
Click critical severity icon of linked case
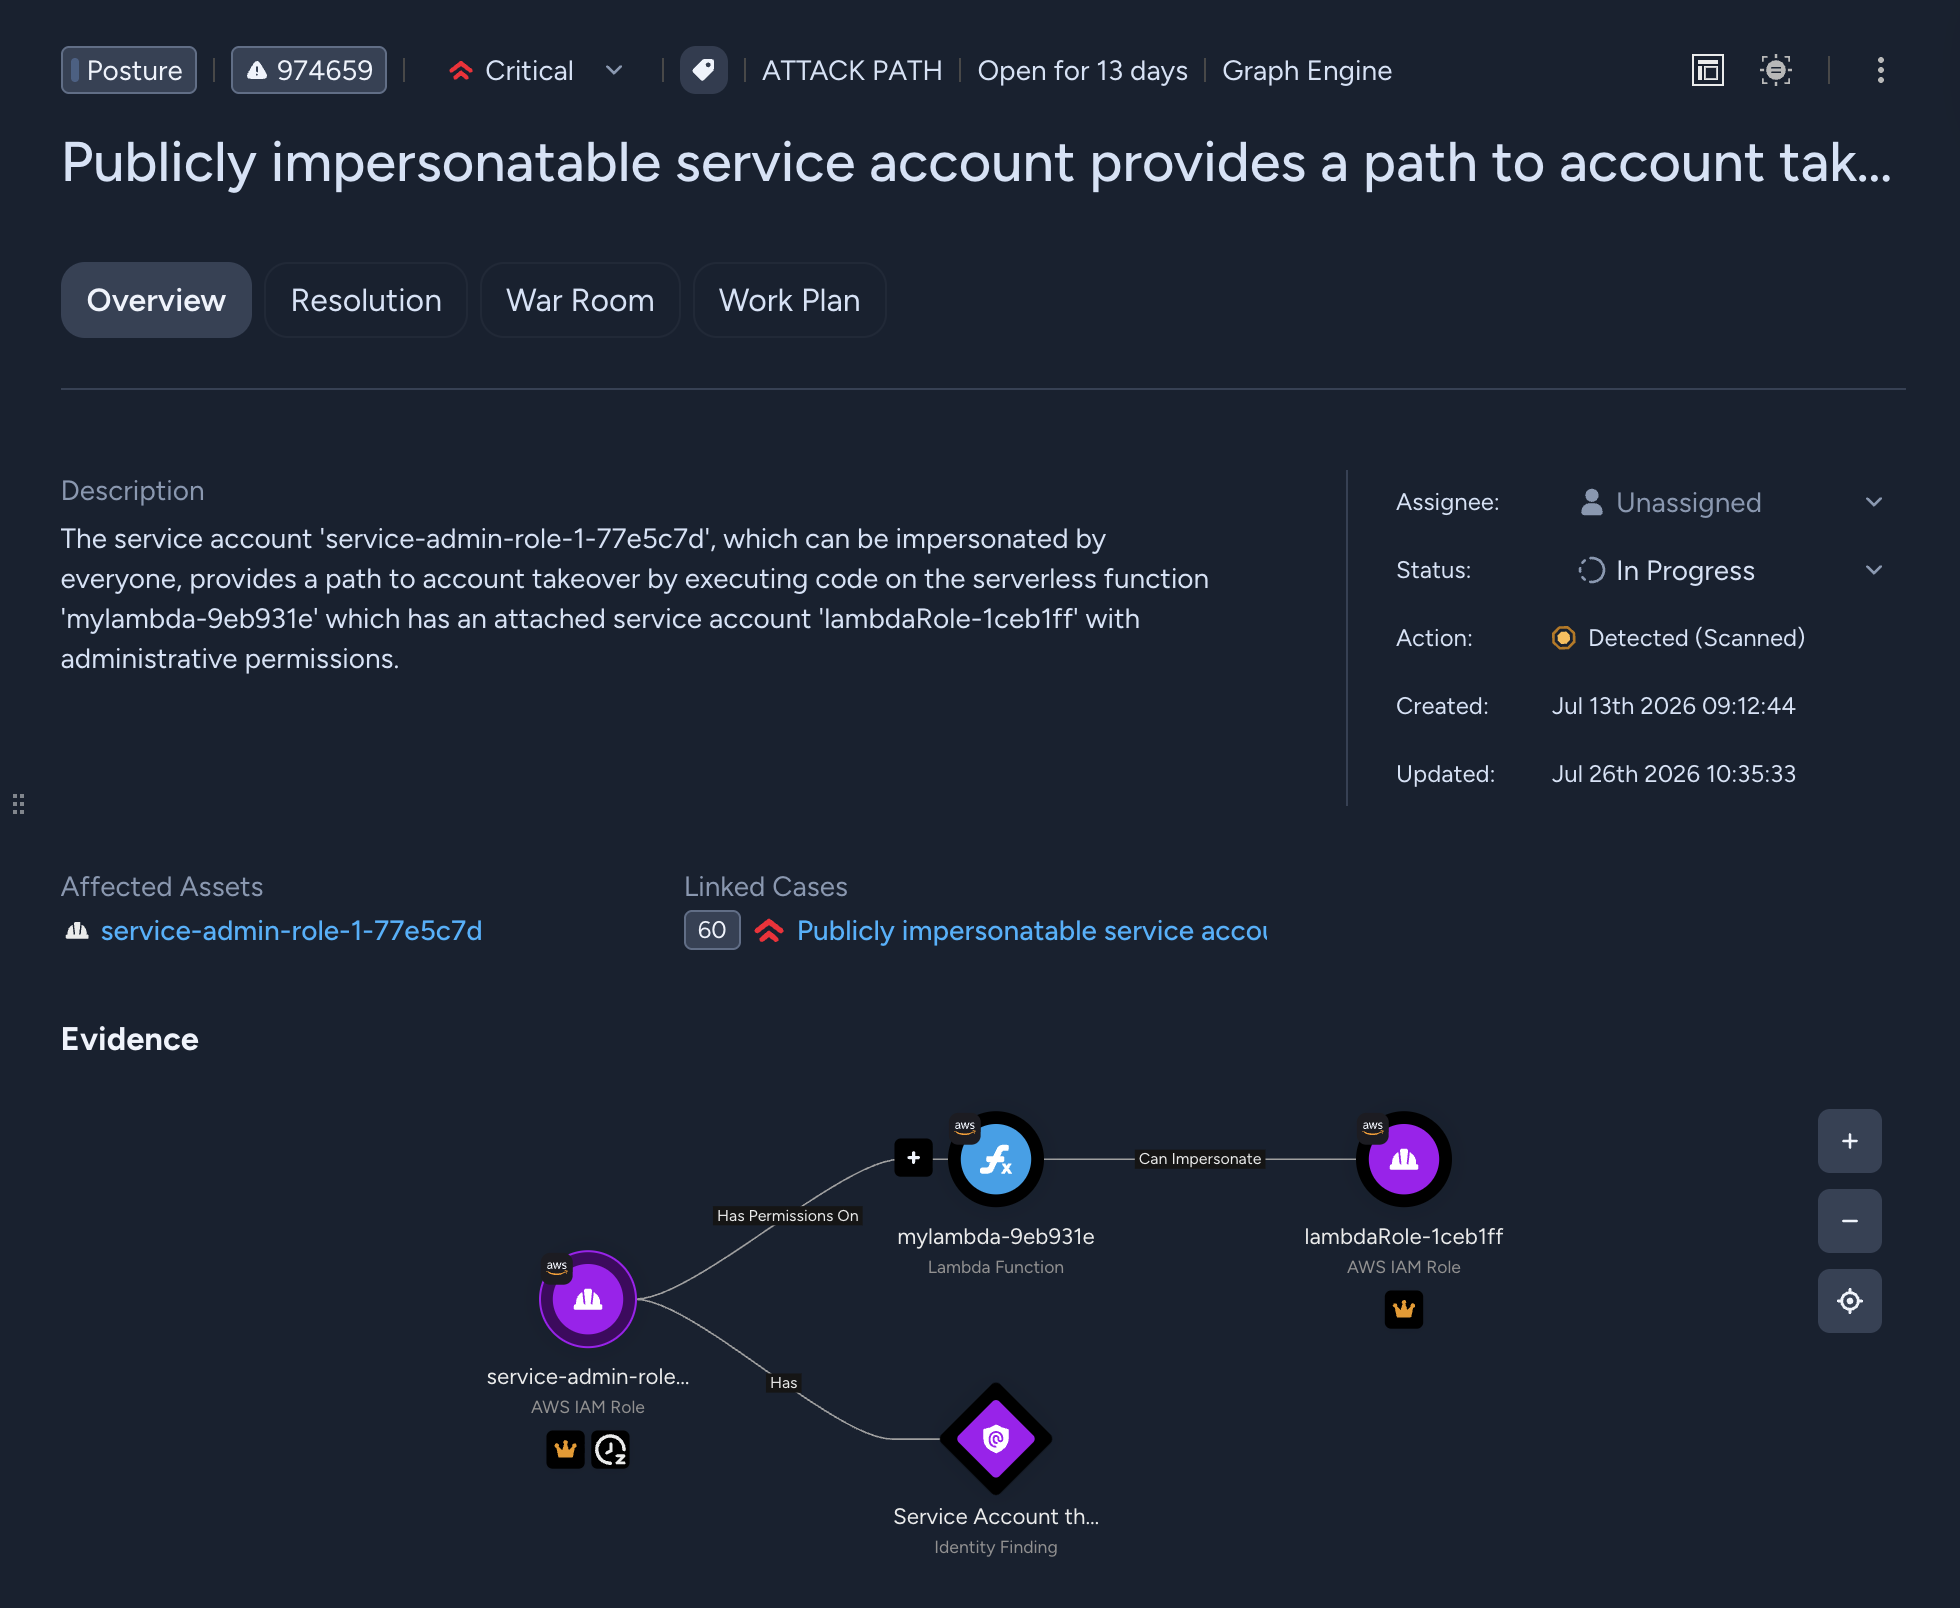[769, 931]
